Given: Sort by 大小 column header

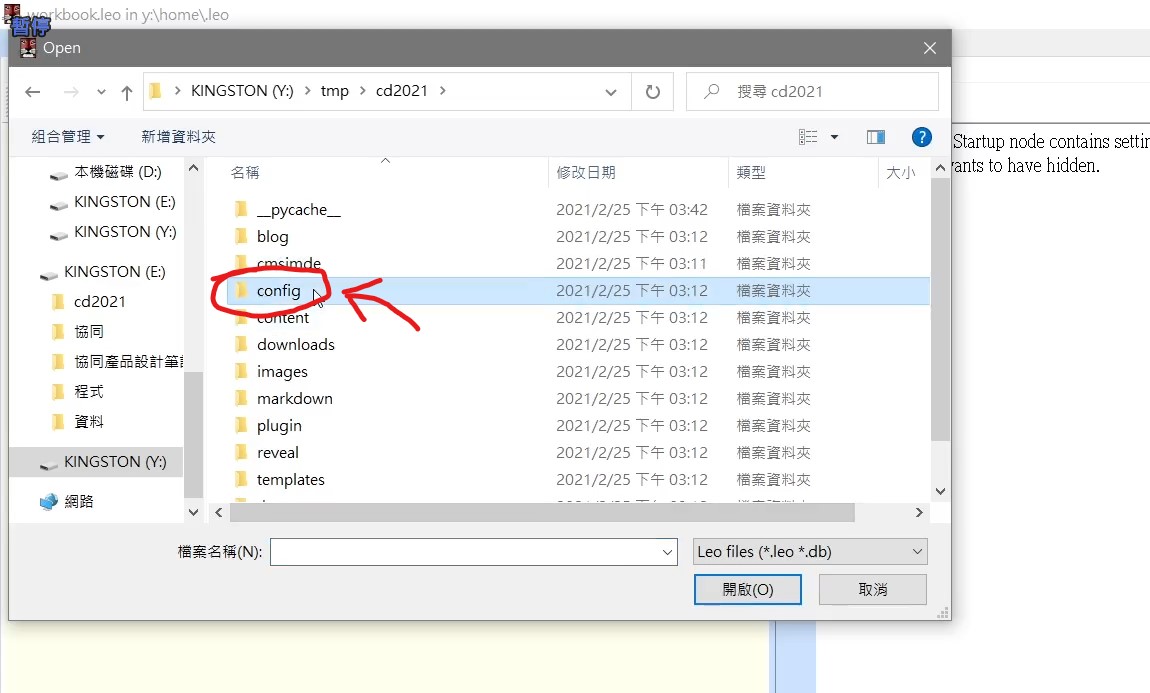Looking at the screenshot, I should click(901, 172).
